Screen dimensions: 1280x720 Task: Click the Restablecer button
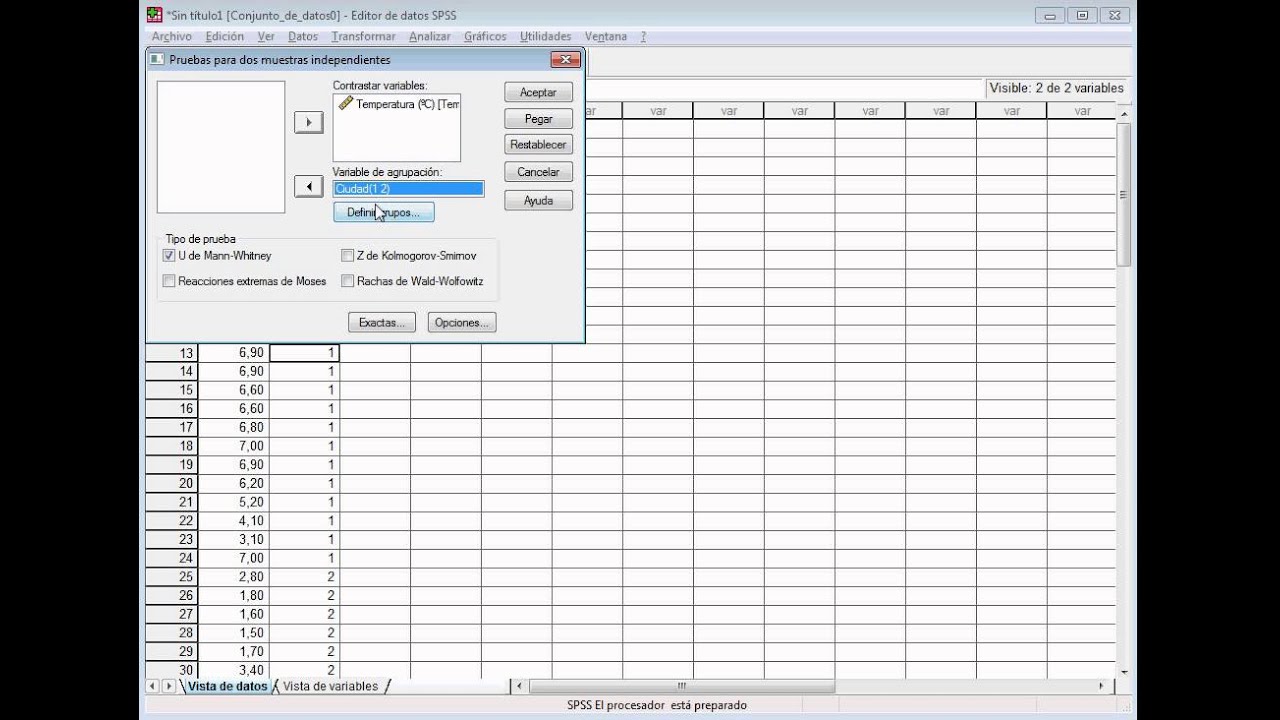(538, 144)
